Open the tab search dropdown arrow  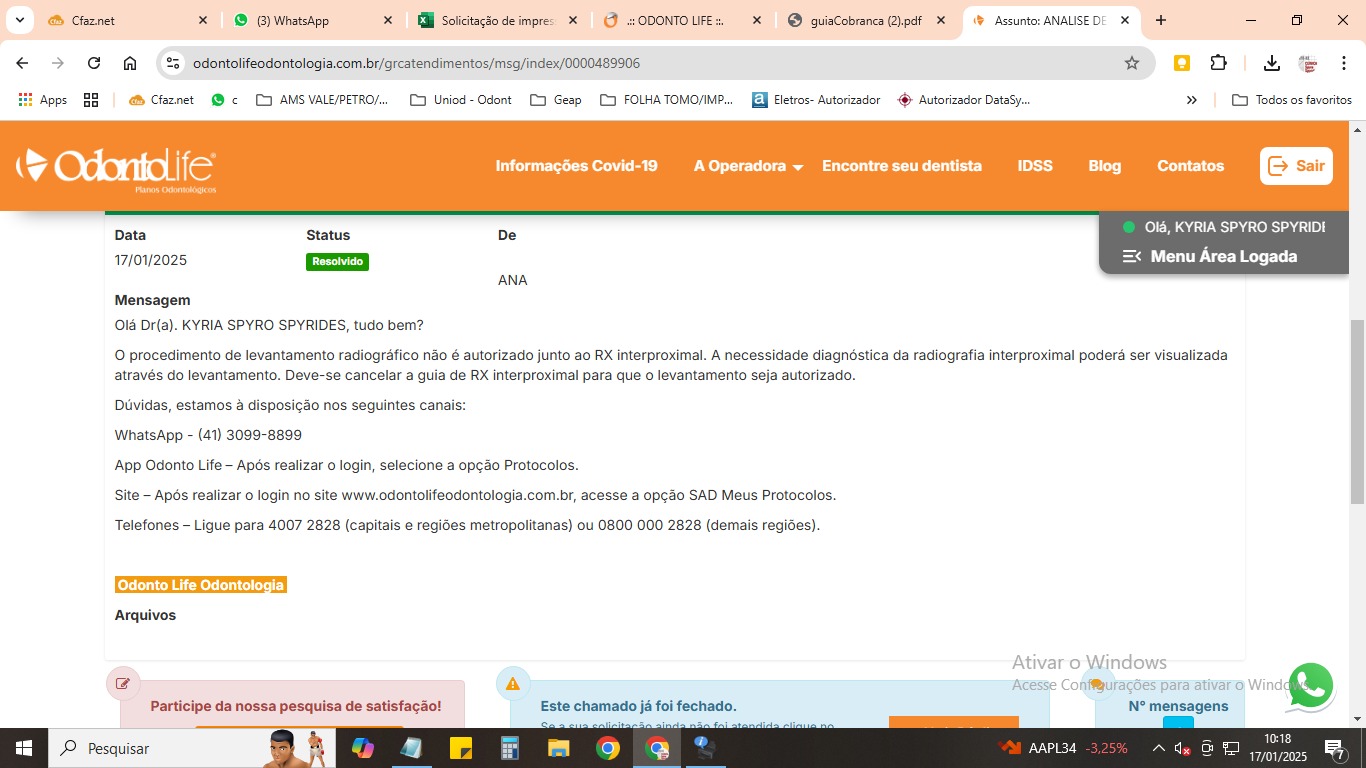coord(19,20)
